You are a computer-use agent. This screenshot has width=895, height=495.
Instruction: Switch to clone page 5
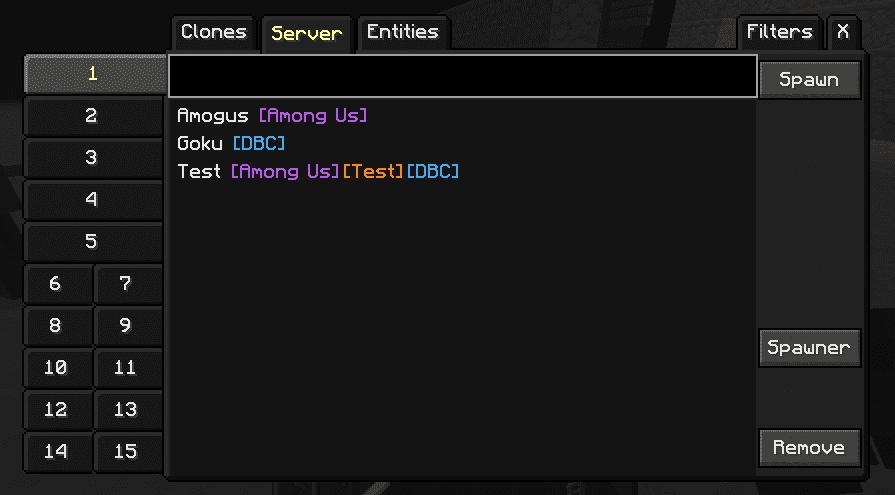pos(93,242)
